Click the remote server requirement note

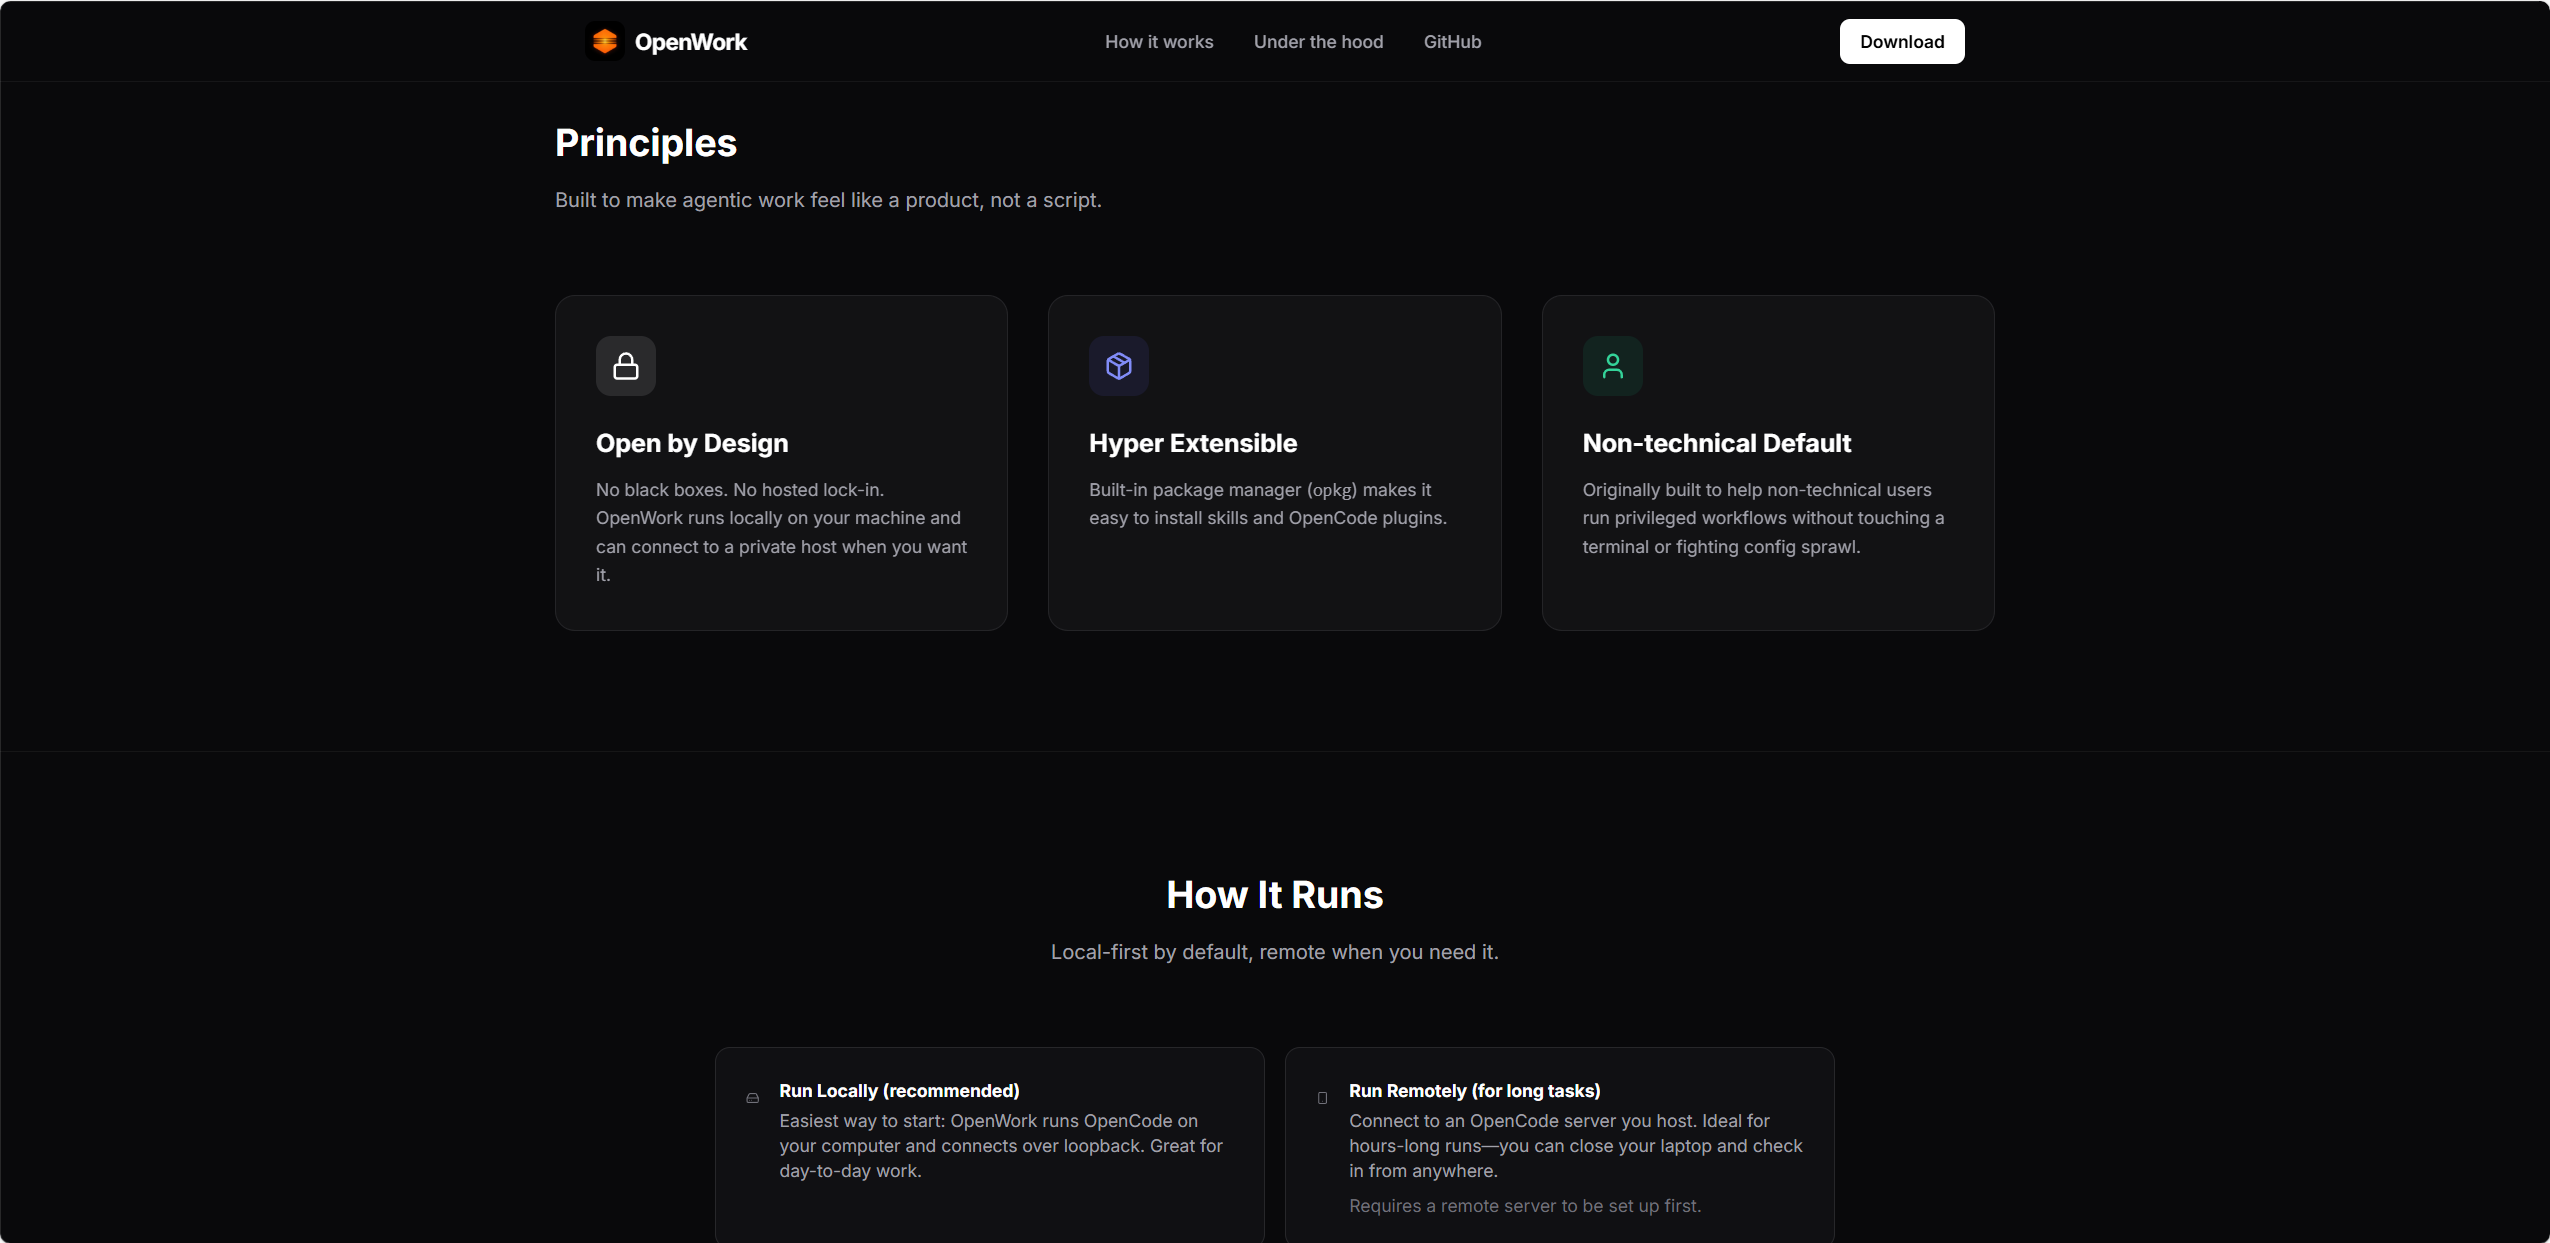pyautogui.click(x=1525, y=1206)
